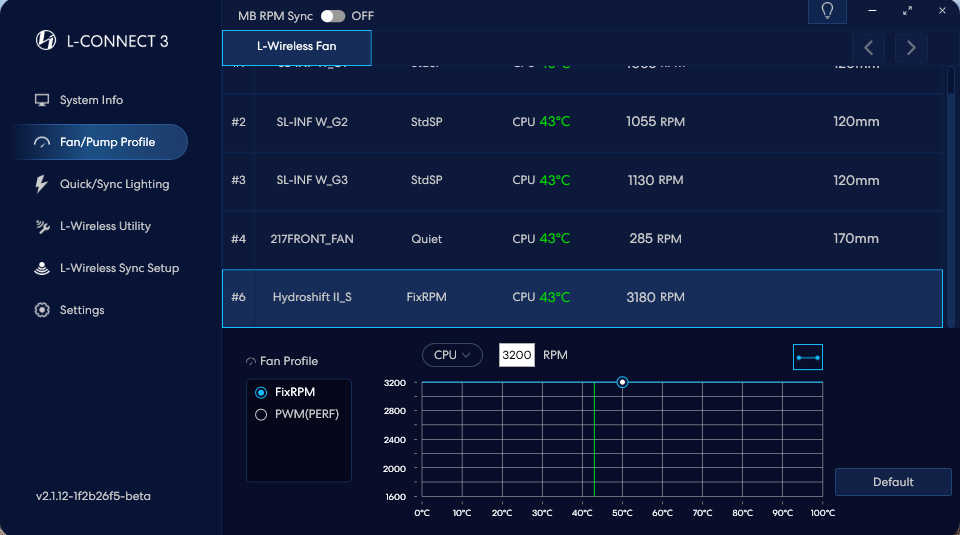Select the PWM(PERF) fan profile option
This screenshot has width=960, height=535.
point(261,414)
